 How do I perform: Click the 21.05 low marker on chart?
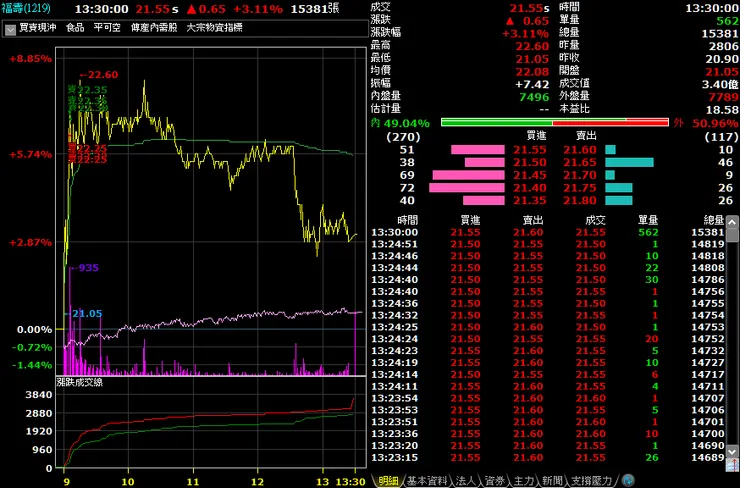click(84, 313)
